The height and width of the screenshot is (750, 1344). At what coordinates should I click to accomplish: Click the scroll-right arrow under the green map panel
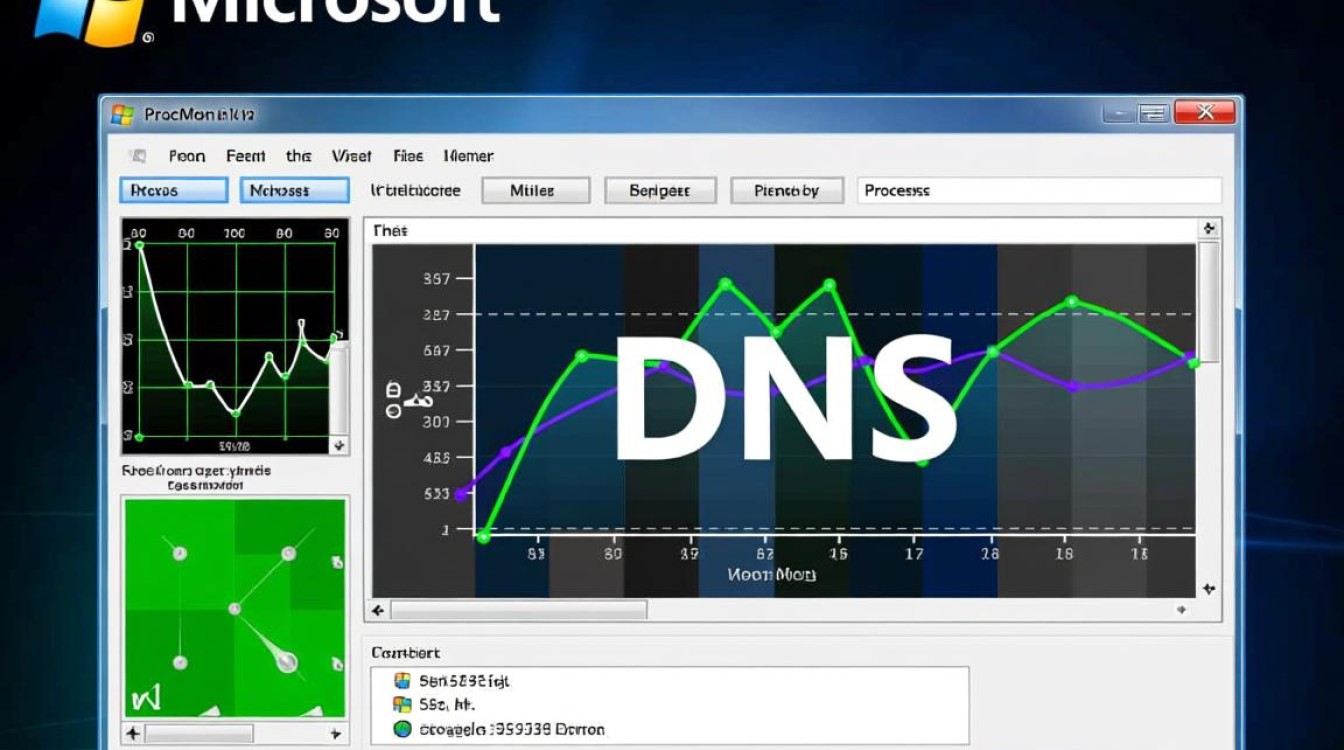click(336, 733)
